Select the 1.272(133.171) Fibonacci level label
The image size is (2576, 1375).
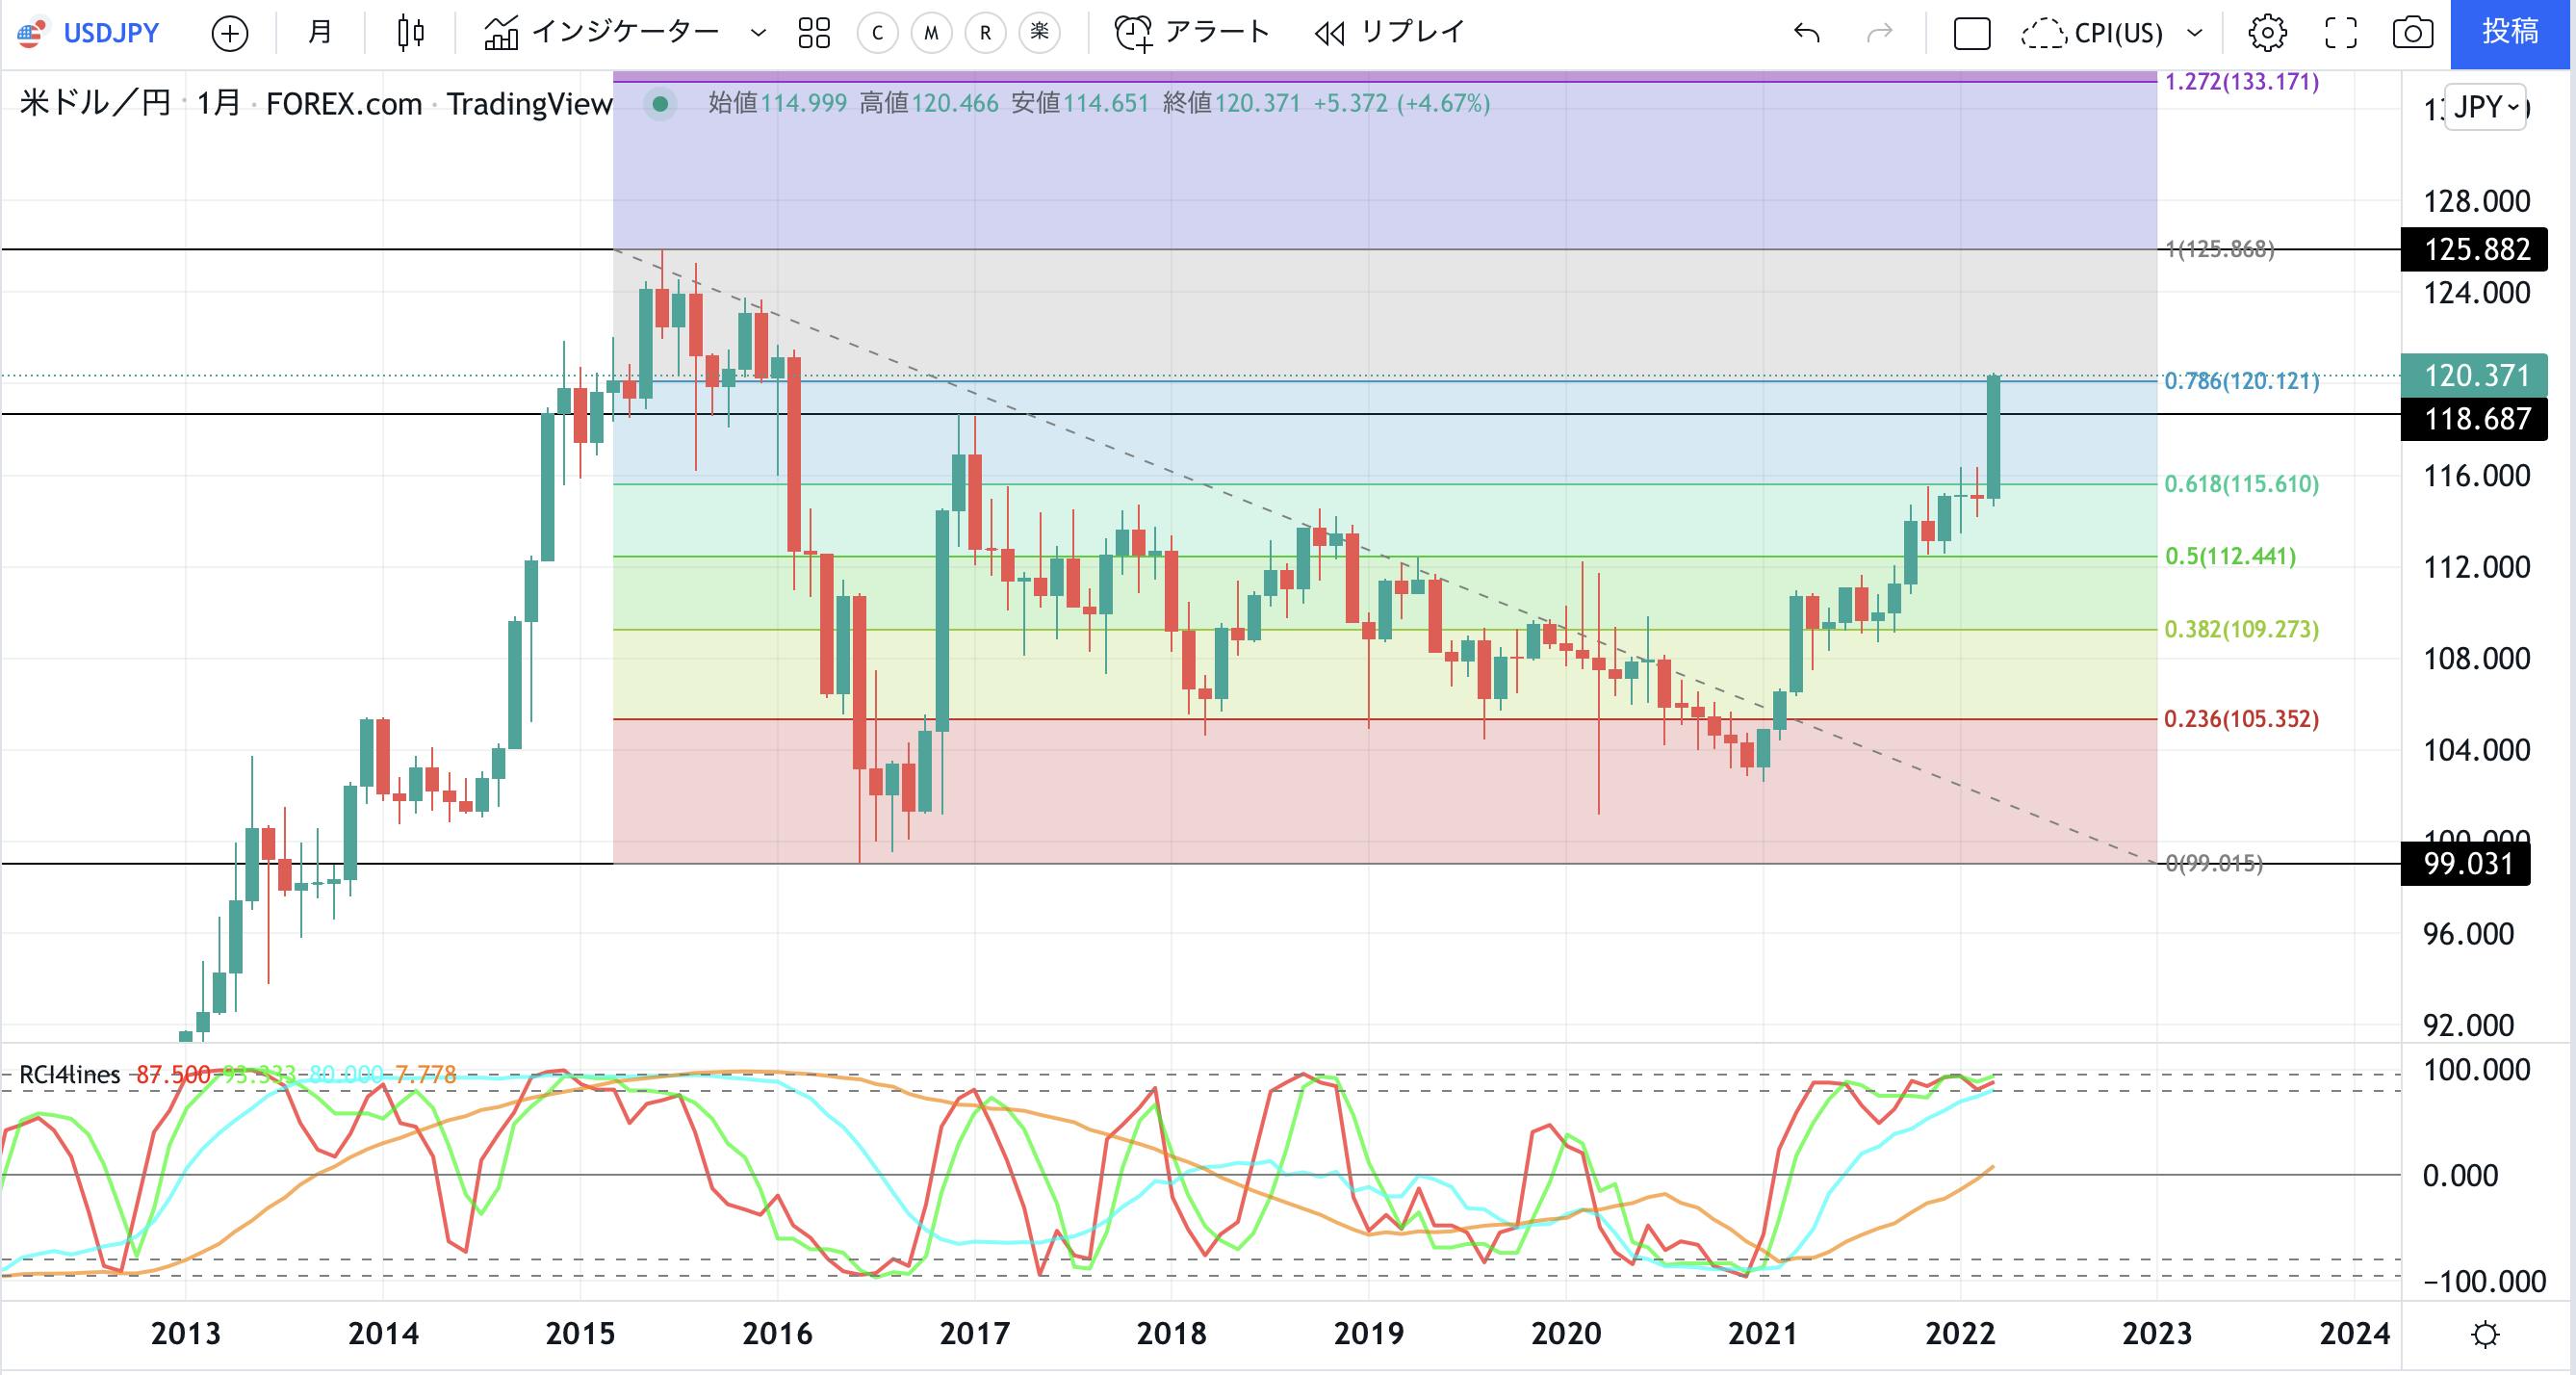coord(2242,81)
